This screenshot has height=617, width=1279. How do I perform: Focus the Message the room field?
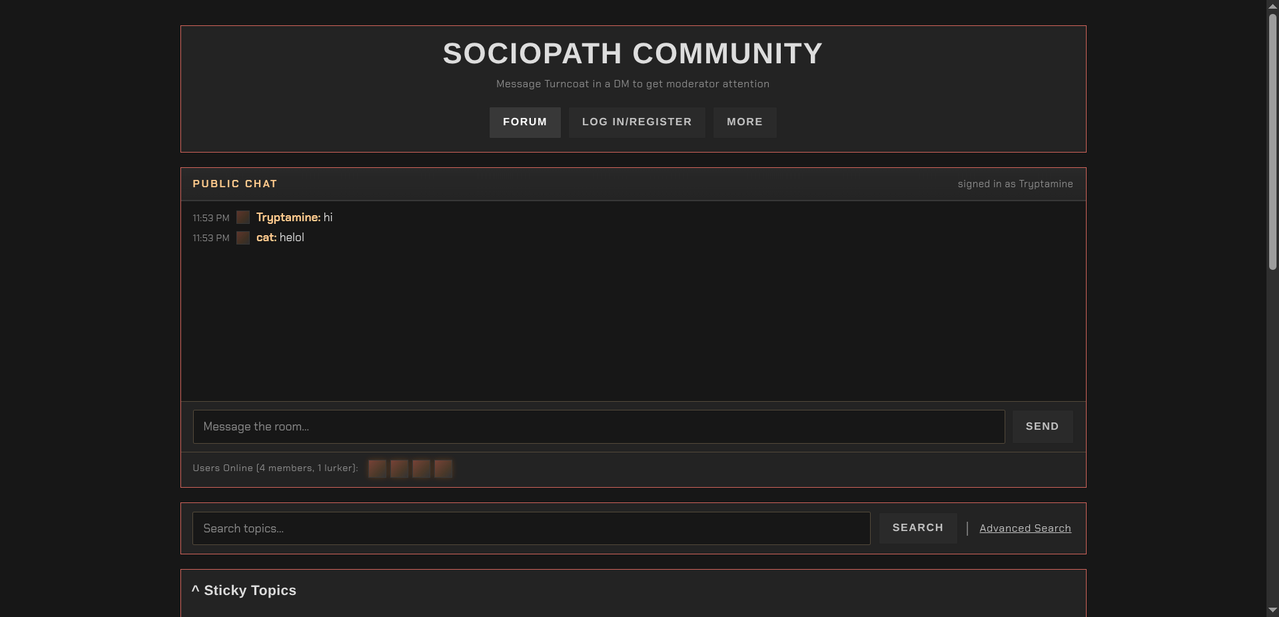[x=599, y=427]
